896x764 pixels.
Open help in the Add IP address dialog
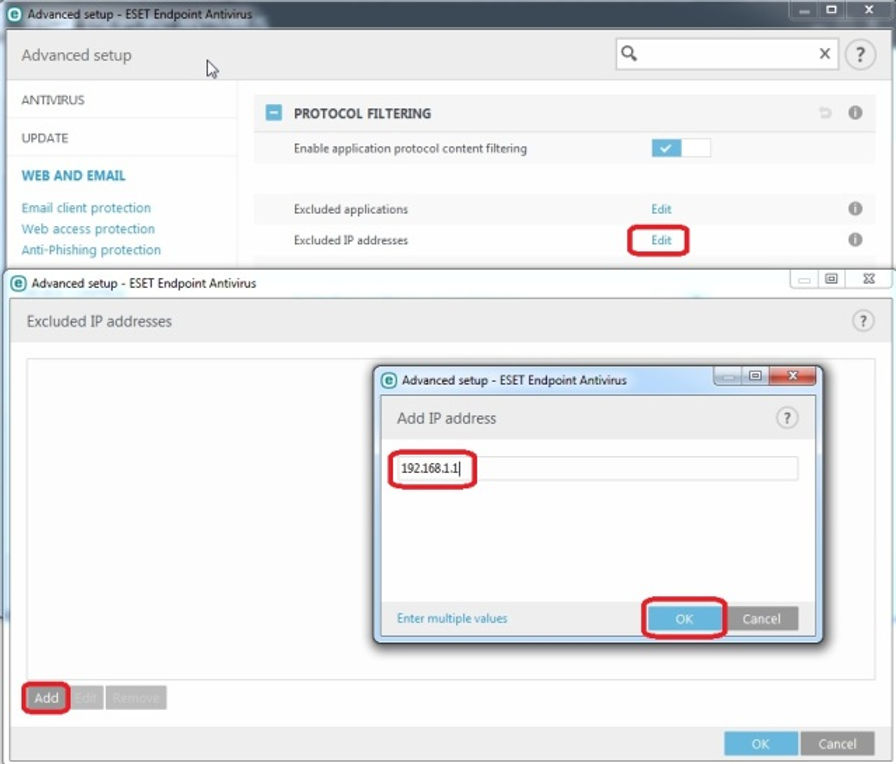pyautogui.click(x=787, y=418)
